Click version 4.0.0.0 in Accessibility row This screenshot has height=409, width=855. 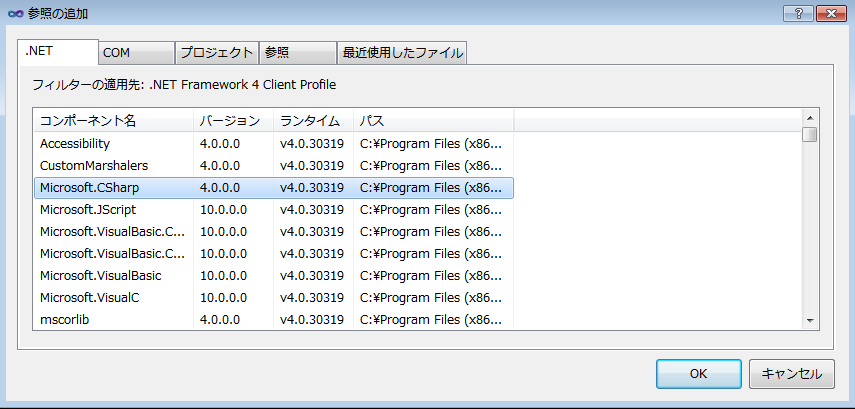(220, 144)
